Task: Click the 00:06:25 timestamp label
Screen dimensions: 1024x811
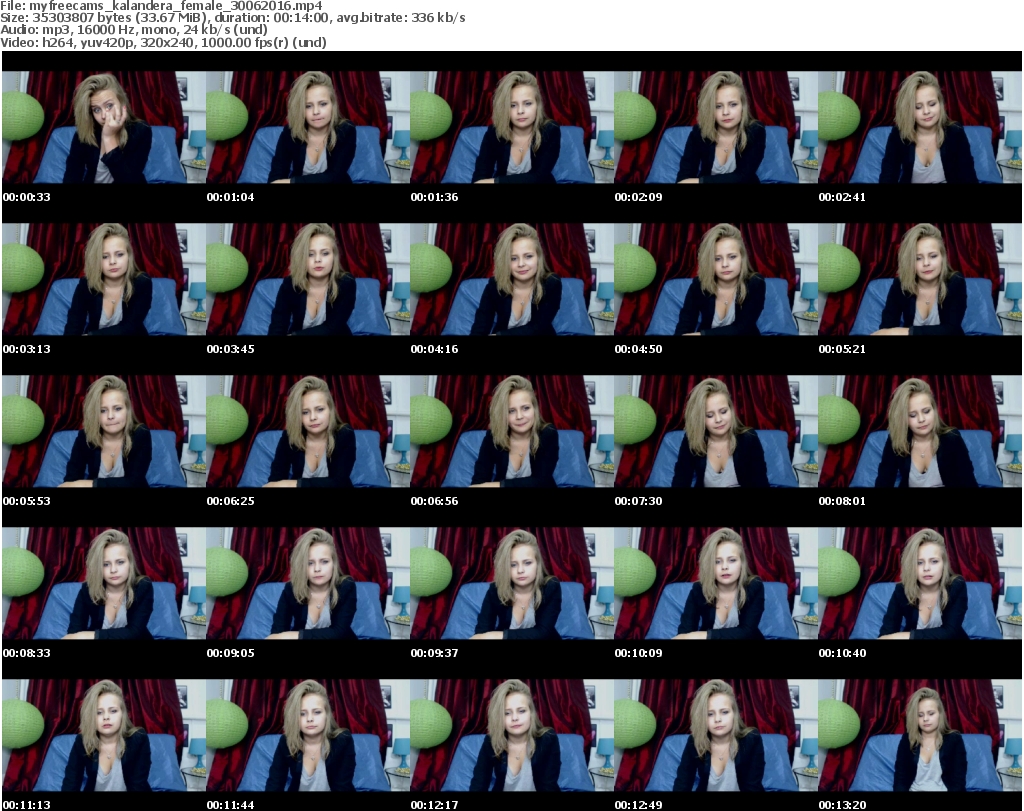Action: (231, 501)
